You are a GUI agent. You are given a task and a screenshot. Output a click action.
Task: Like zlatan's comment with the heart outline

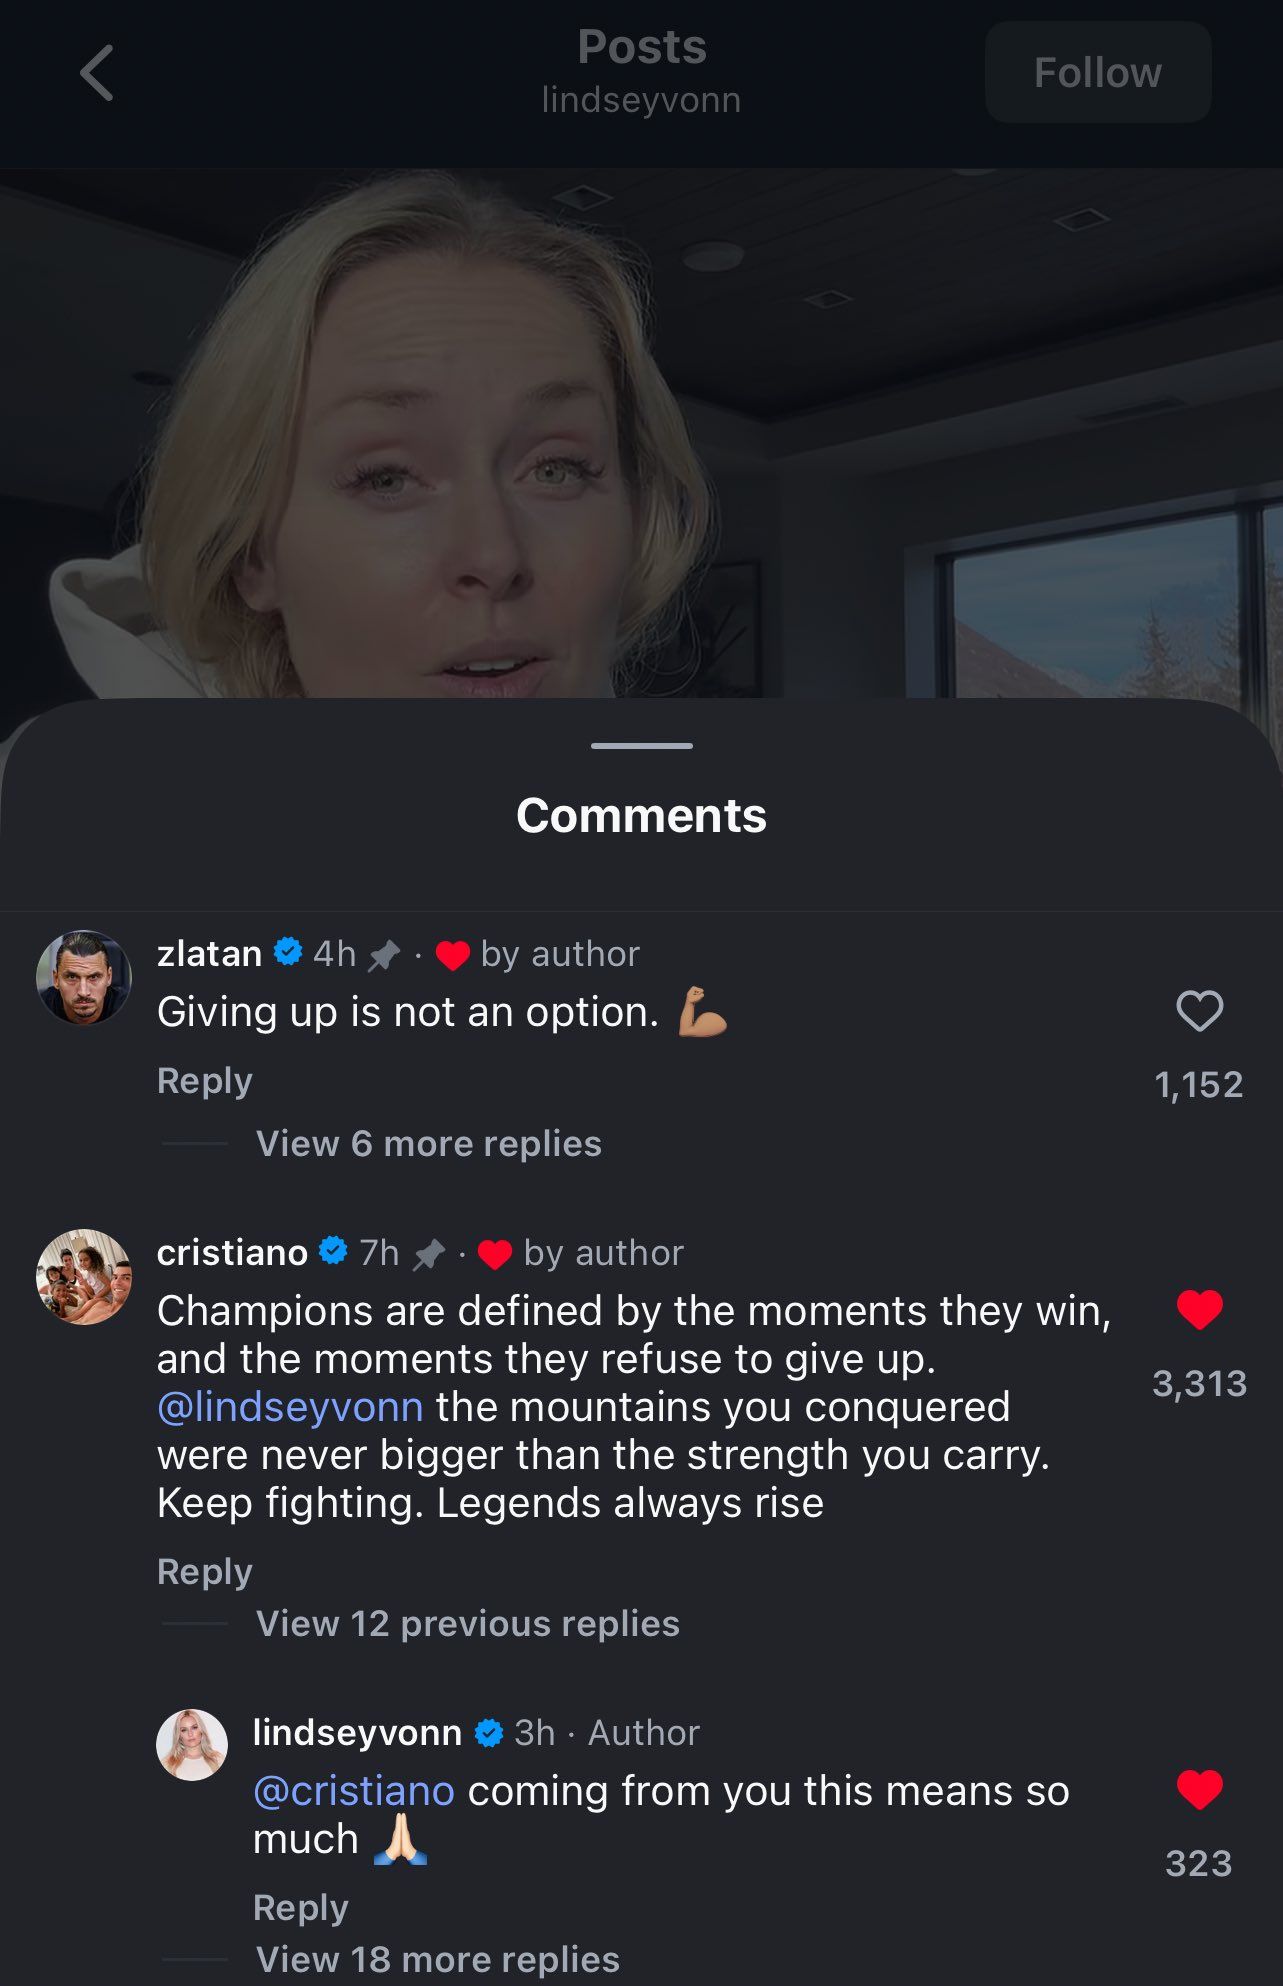(1199, 1012)
